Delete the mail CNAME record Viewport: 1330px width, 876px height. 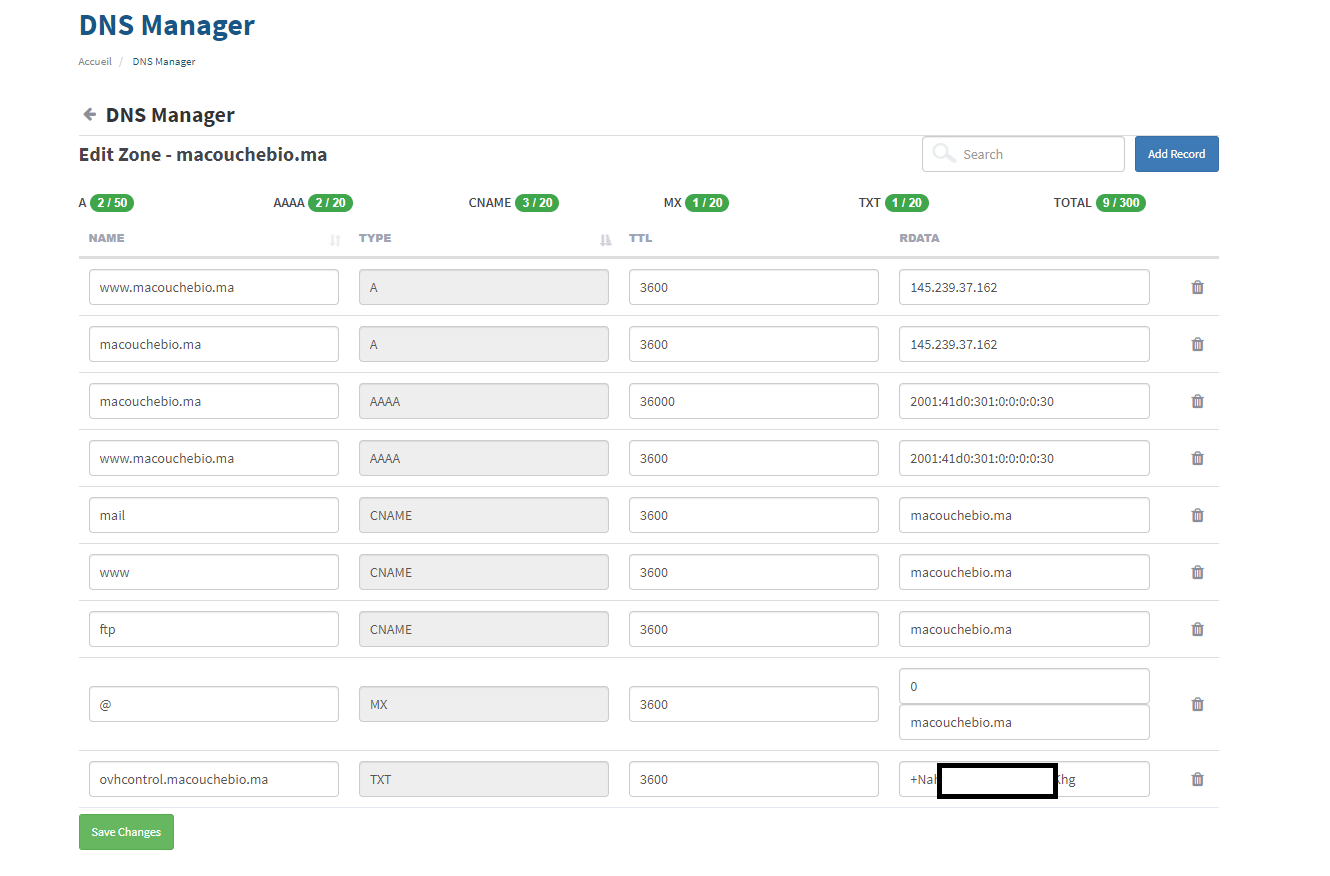1197,516
